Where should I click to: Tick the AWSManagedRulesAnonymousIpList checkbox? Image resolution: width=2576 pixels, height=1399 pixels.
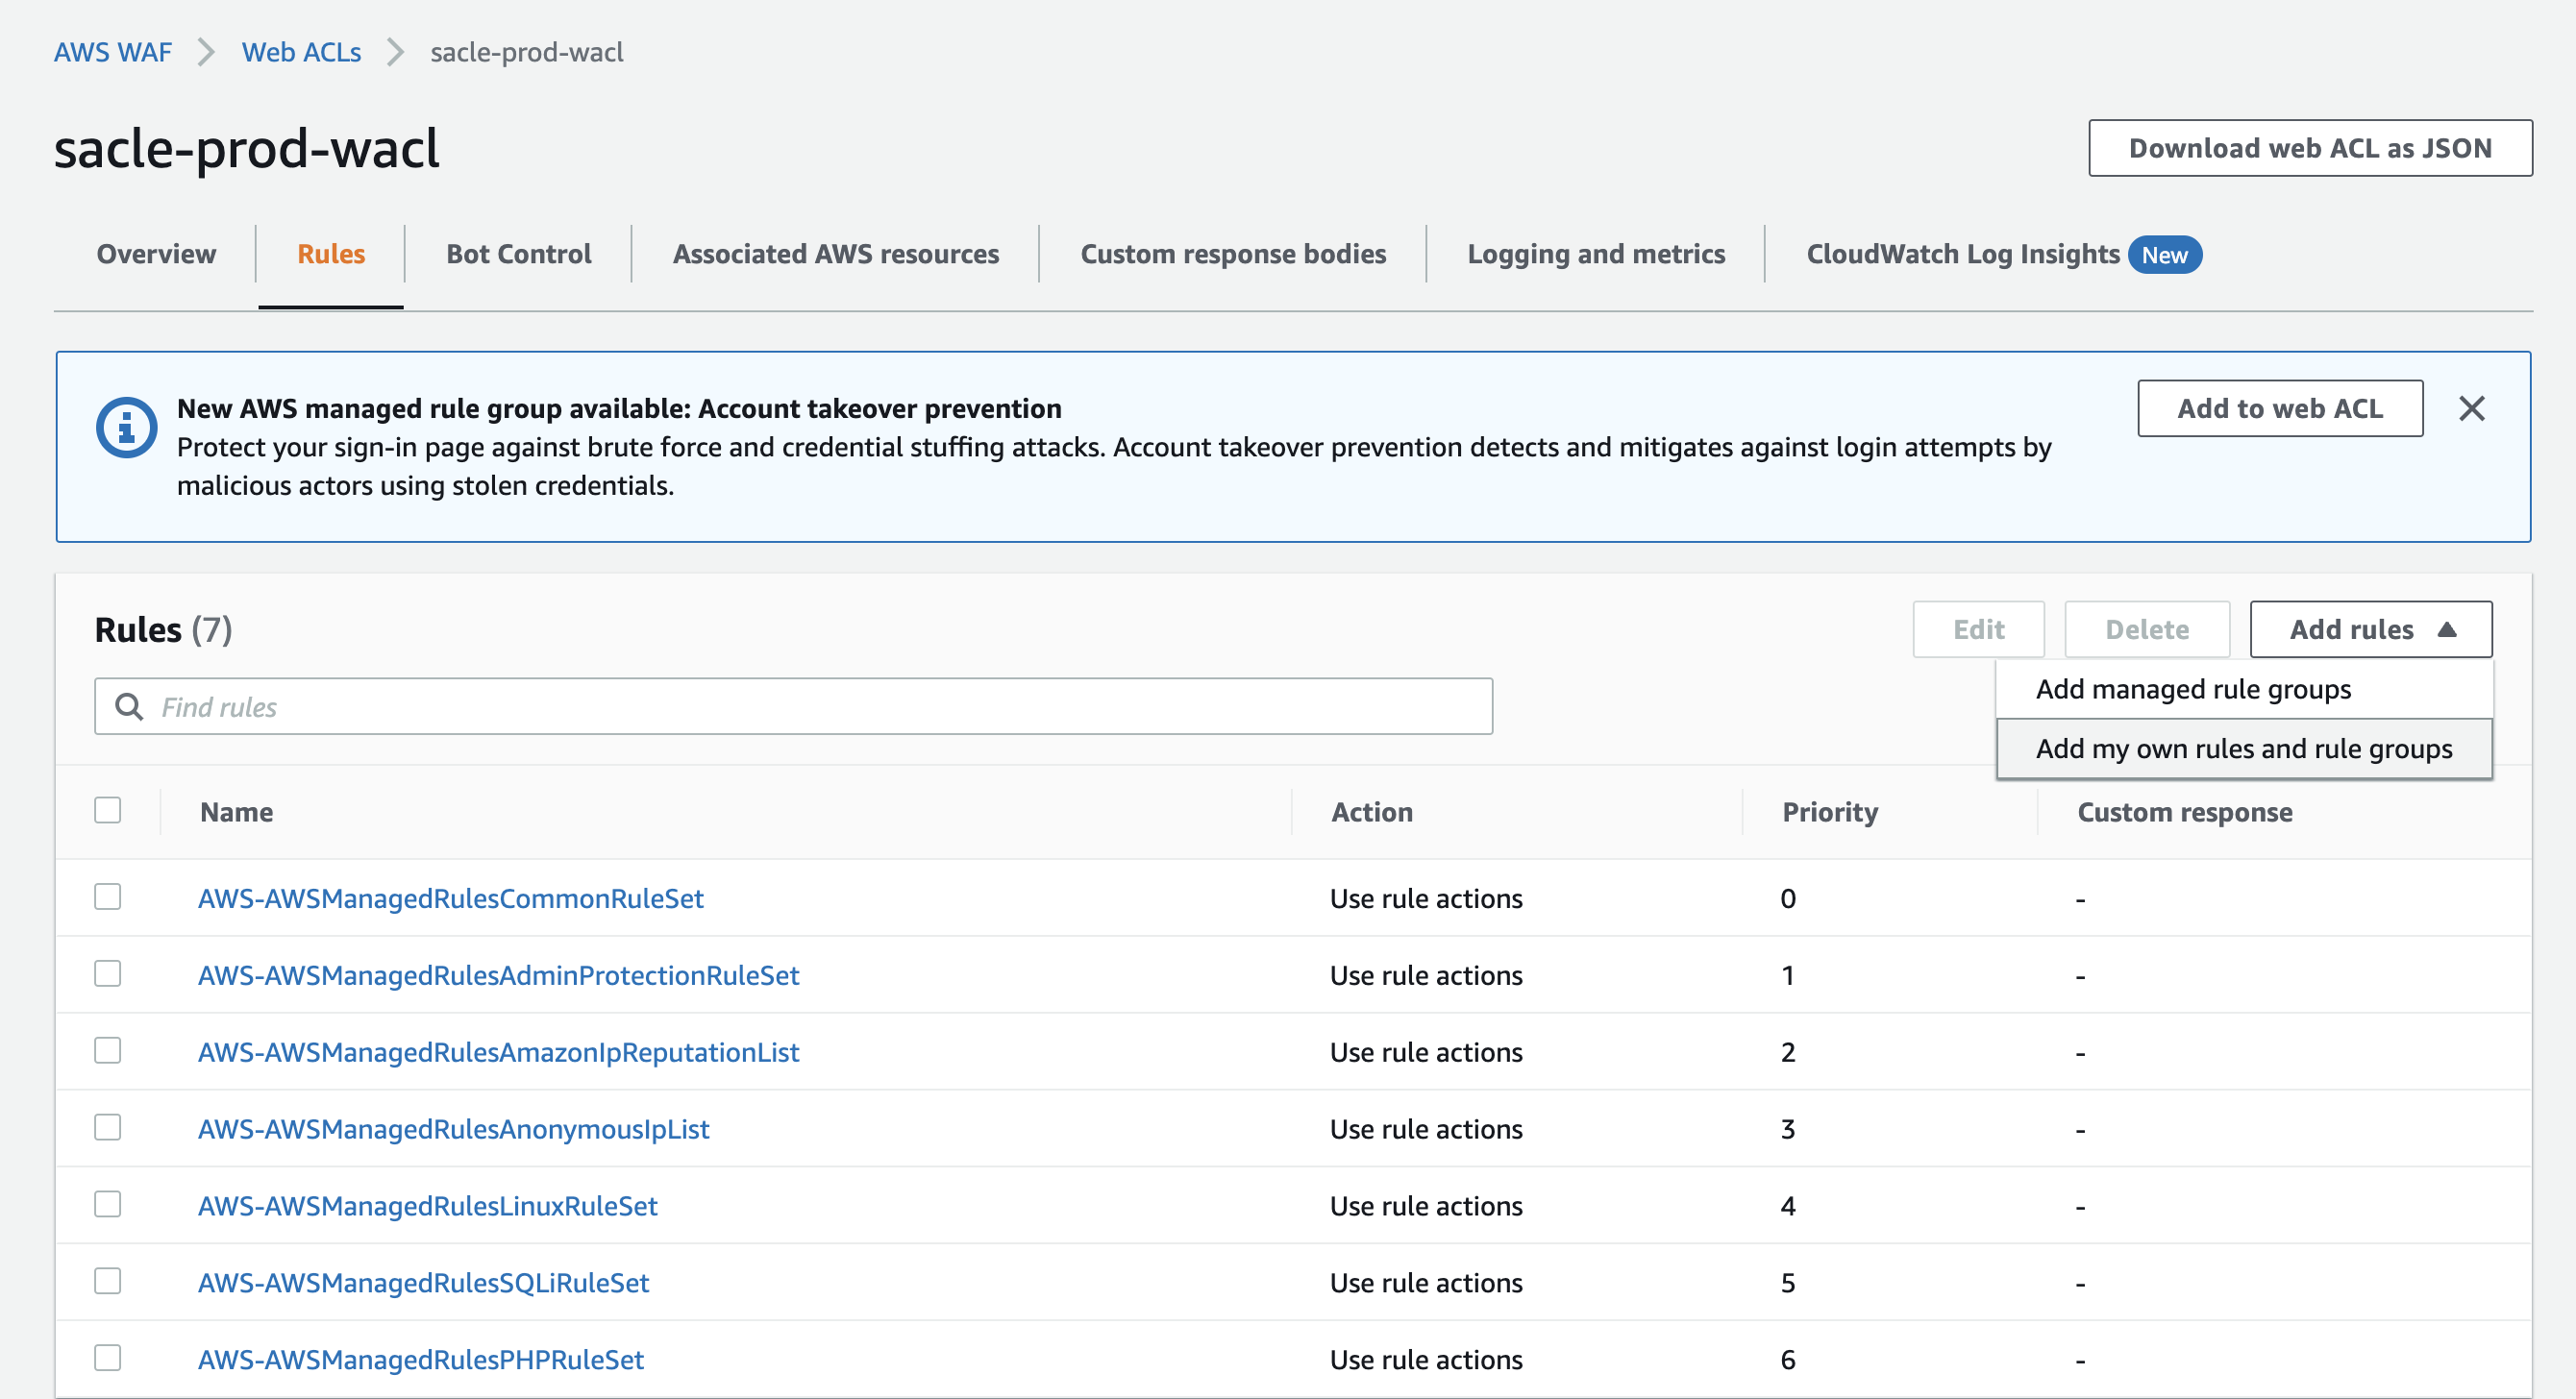108,1127
